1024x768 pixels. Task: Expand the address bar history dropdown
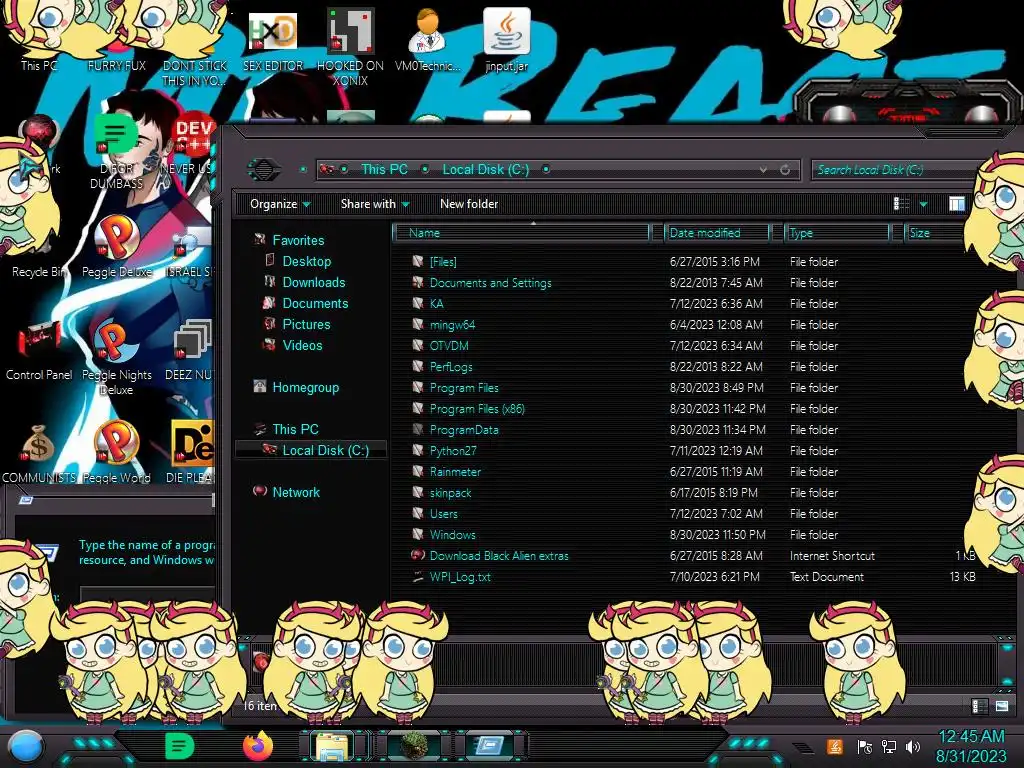(x=763, y=170)
